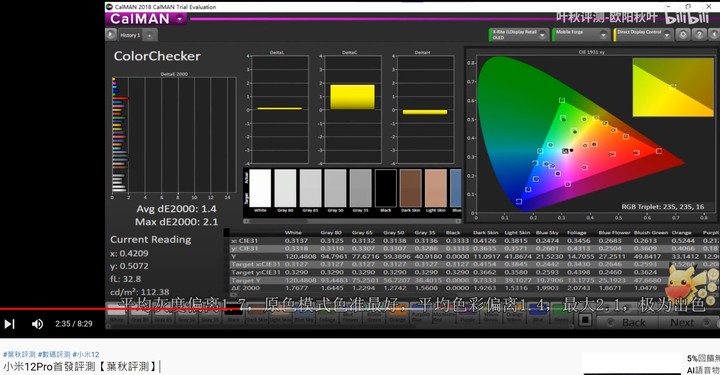Open hashtag link #小米12
This screenshot has width=720, height=375.
[86, 354]
